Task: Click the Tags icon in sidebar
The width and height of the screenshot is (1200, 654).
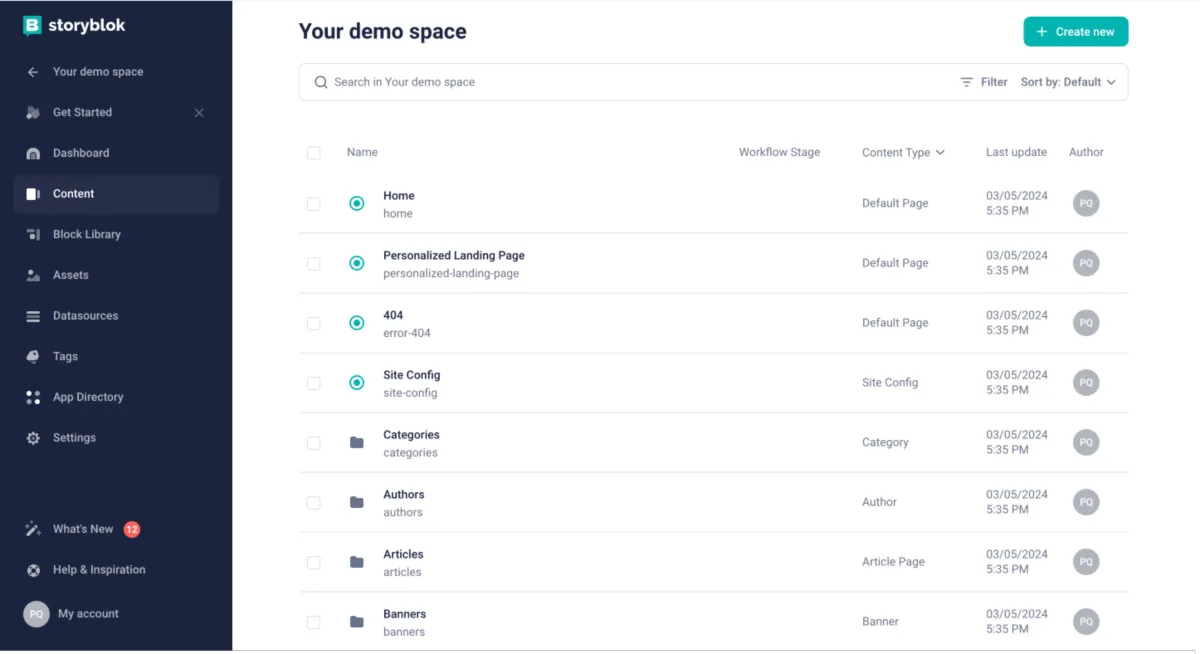Action: pos(33,356)
